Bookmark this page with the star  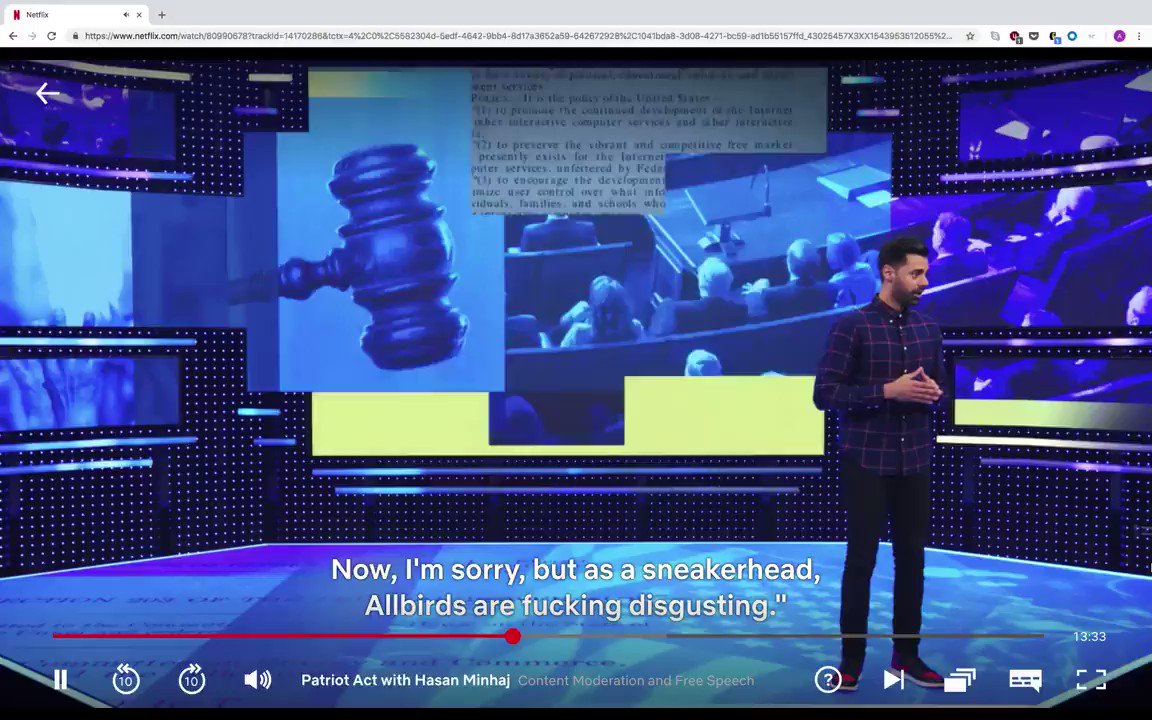(970, 35)
